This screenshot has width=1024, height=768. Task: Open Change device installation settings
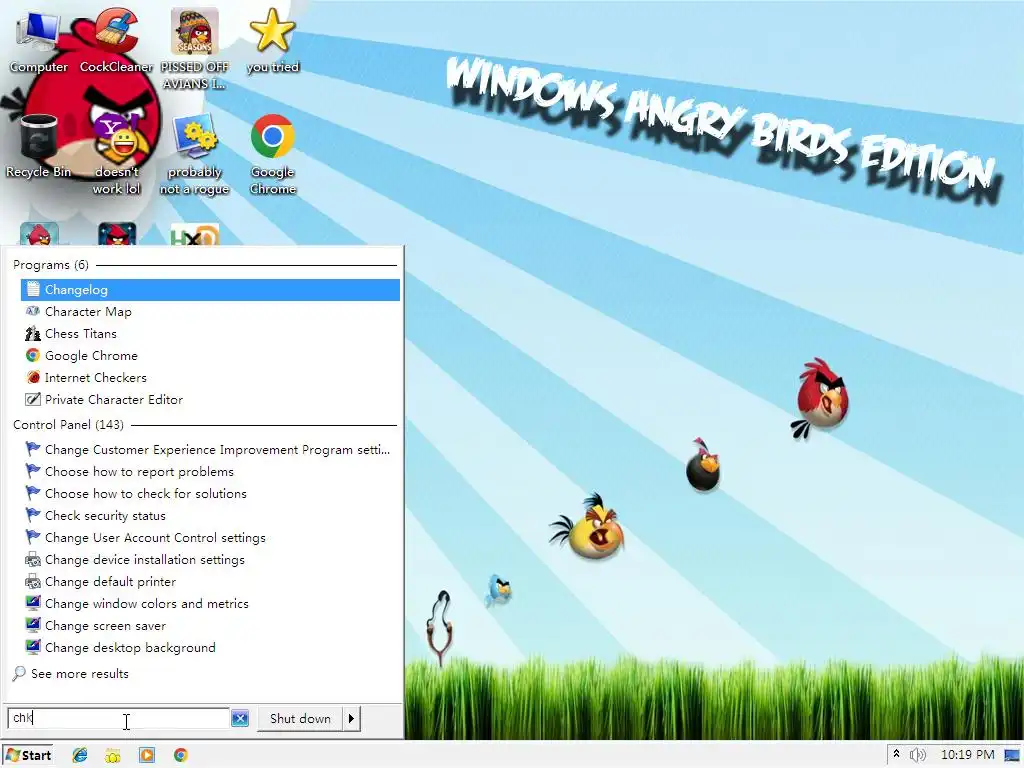210,560
